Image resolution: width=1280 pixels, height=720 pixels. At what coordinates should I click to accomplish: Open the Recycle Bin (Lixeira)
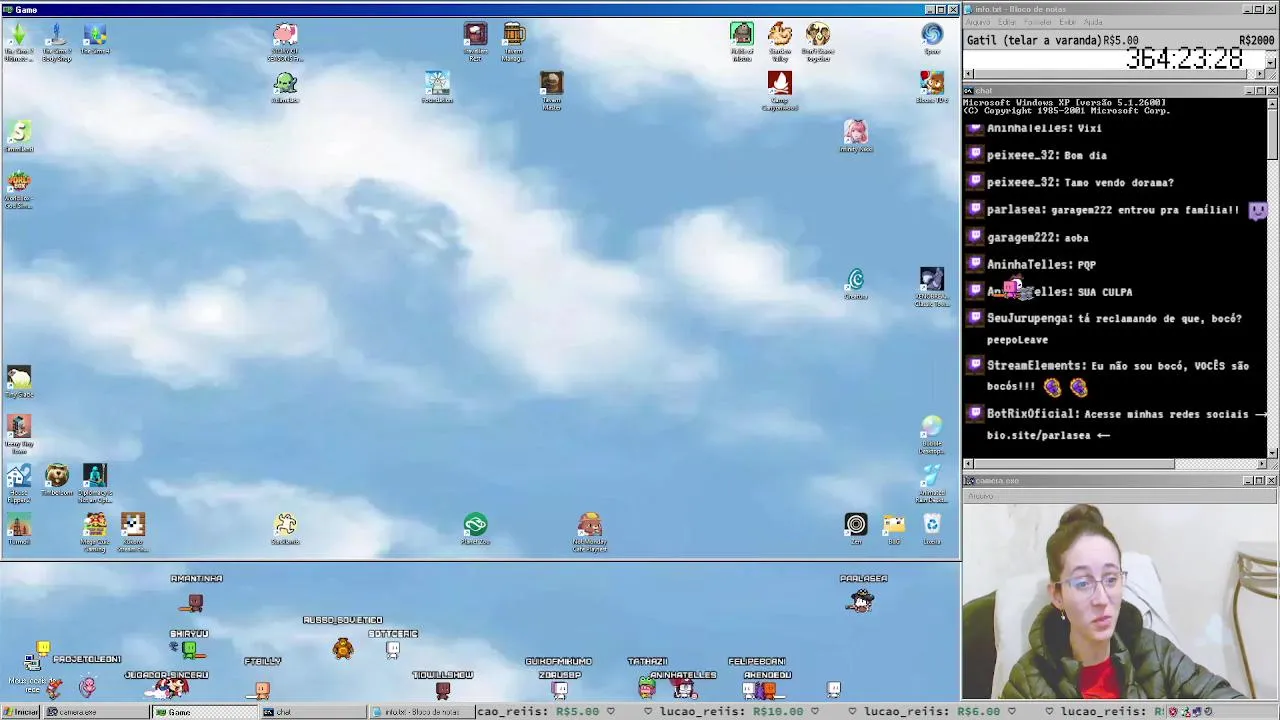[932, 528]
